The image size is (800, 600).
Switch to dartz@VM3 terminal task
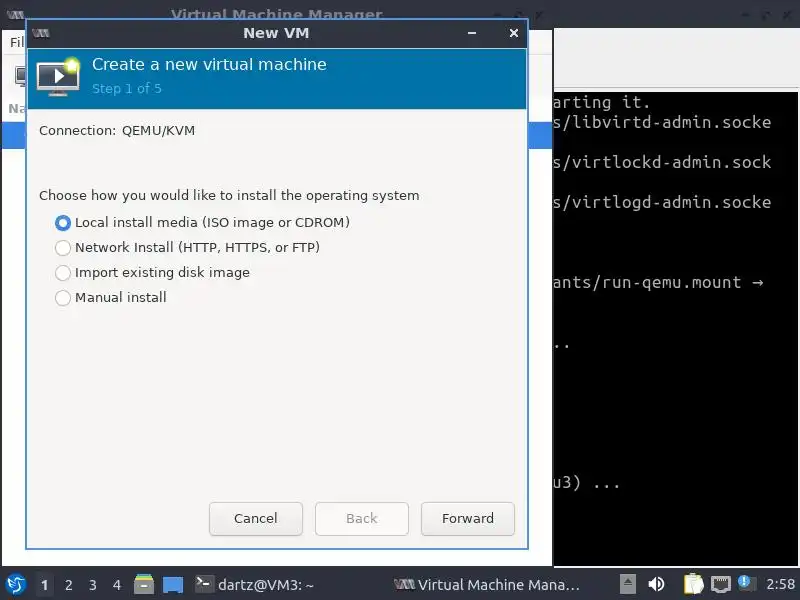[x=254, y=585]
